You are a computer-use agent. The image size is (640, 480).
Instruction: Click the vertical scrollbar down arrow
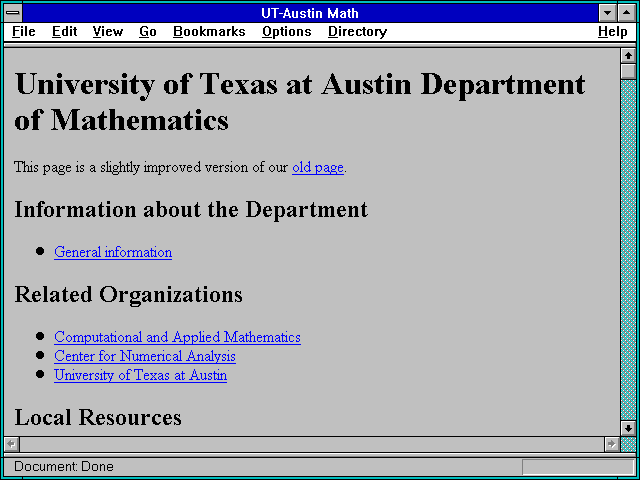click(x=628, y=428)
